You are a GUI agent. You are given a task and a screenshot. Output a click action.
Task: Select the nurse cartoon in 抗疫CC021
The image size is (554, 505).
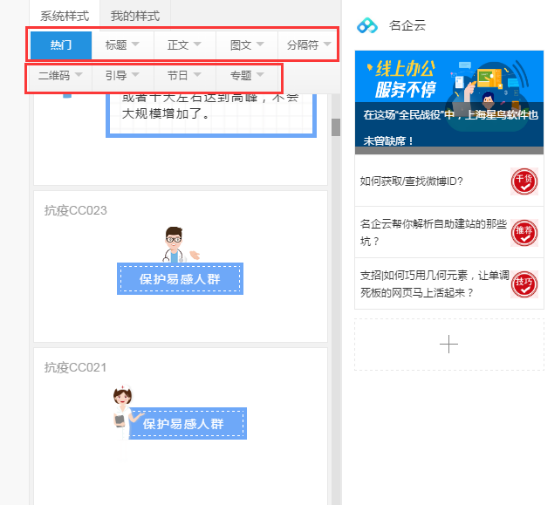pos(123,421)
